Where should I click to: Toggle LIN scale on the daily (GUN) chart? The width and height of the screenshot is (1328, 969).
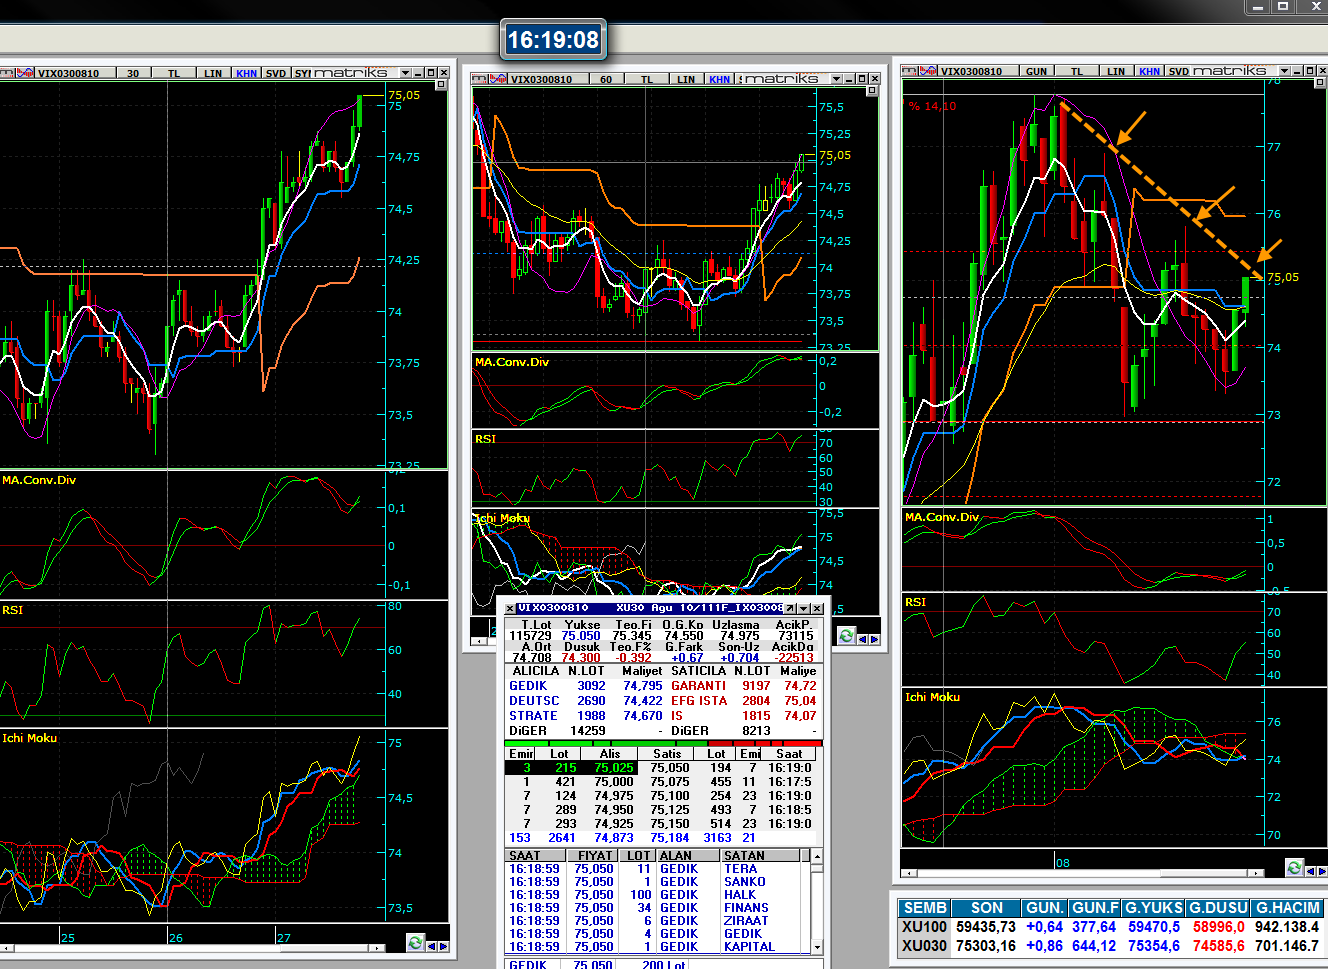[1115, 71]
